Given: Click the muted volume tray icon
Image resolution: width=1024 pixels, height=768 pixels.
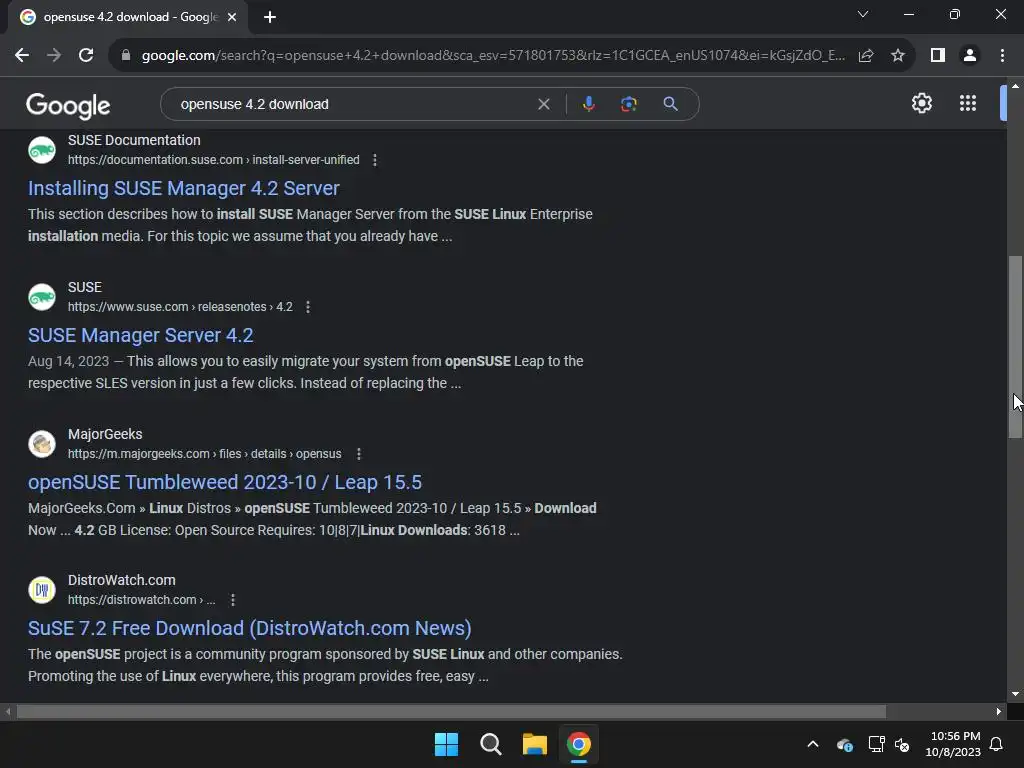Looking at the screenshot, I should click(x=902, y=744).
